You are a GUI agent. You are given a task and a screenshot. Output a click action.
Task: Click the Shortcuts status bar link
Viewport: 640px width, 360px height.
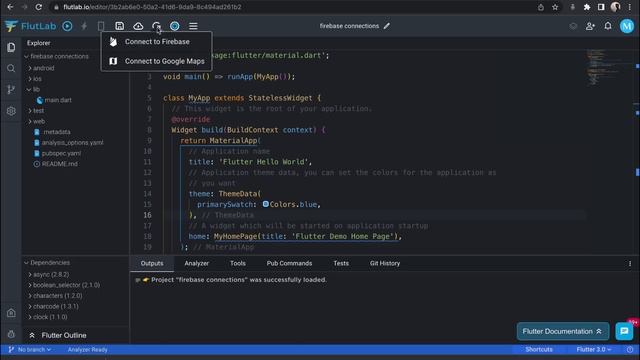pyautogui.click(x=539, y=350)
